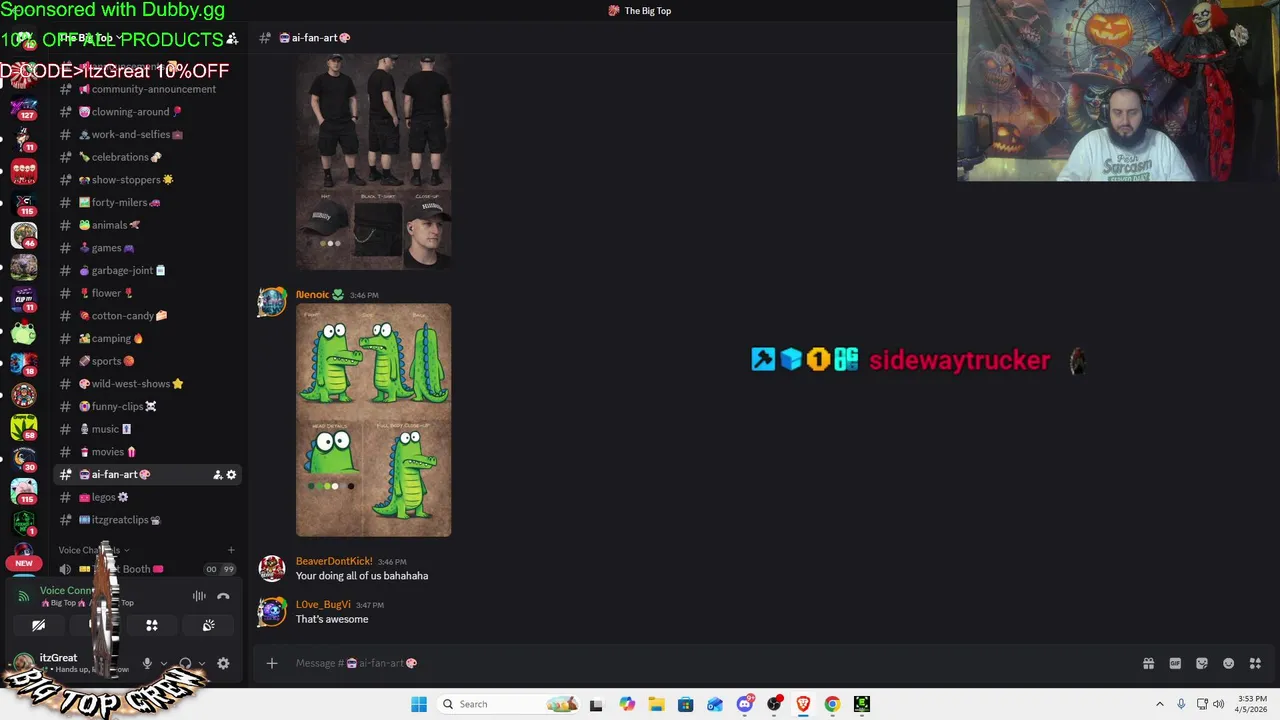1280x720 pixels.
Task: Switch to work-and-selfies channel
Action: point(147,134)
